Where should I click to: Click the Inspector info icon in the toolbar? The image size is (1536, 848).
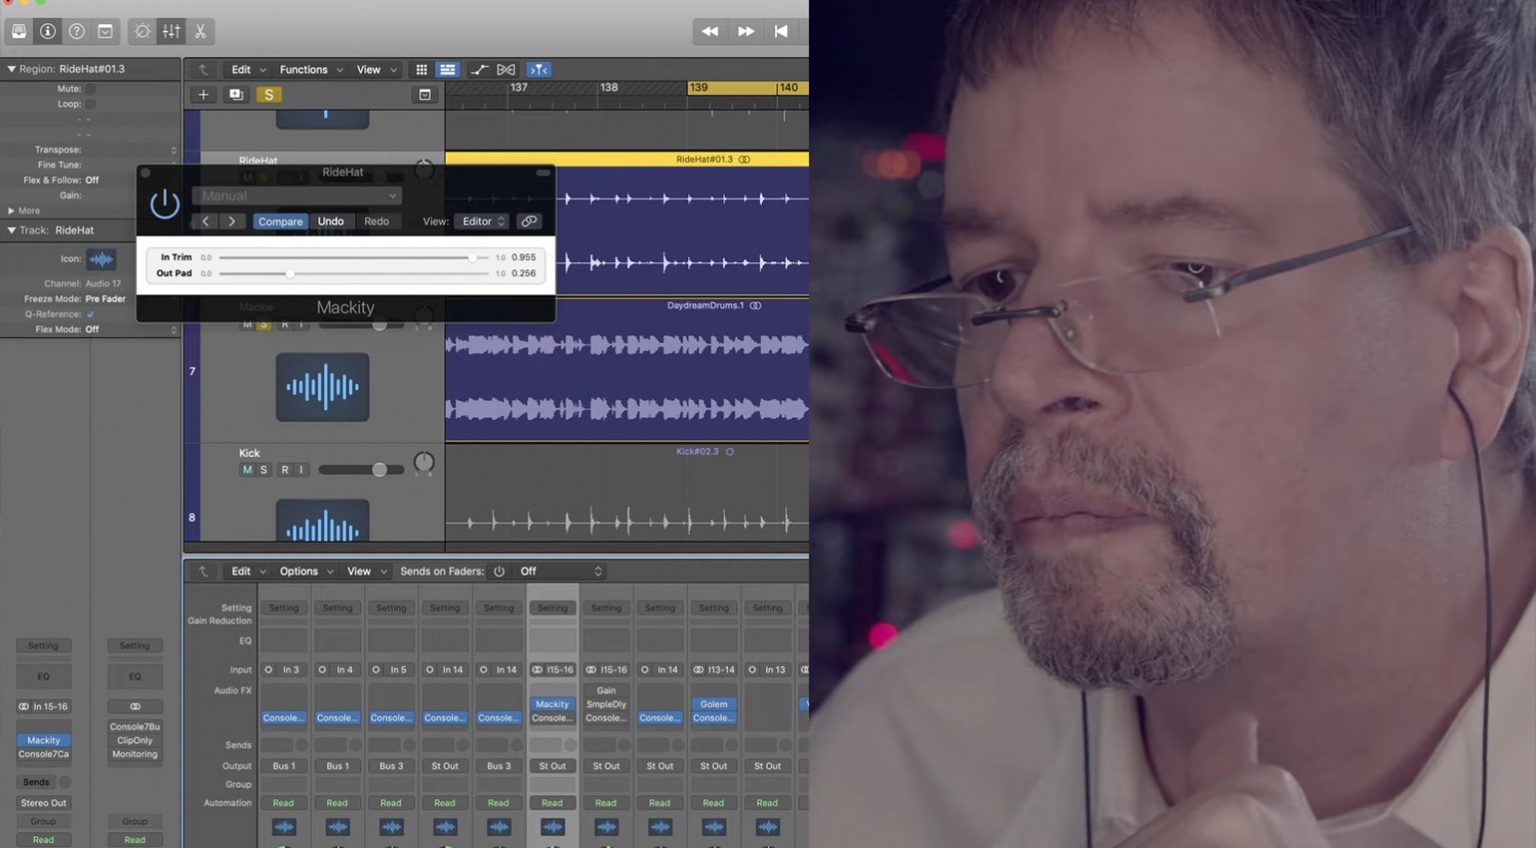coord(47,31)
